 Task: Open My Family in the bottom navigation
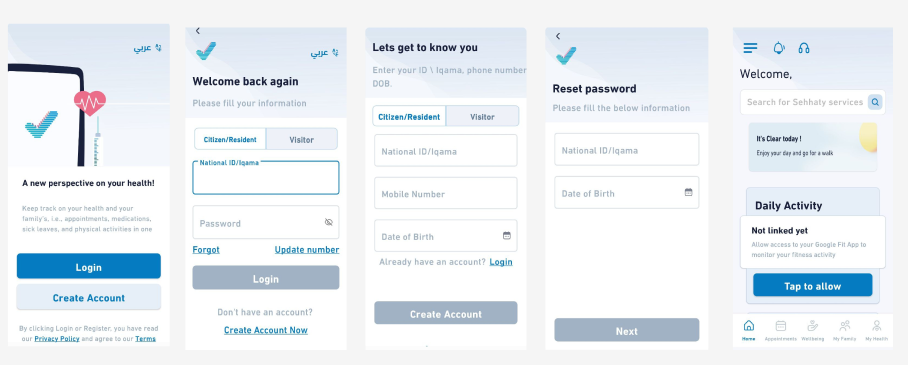coord(845,330)
